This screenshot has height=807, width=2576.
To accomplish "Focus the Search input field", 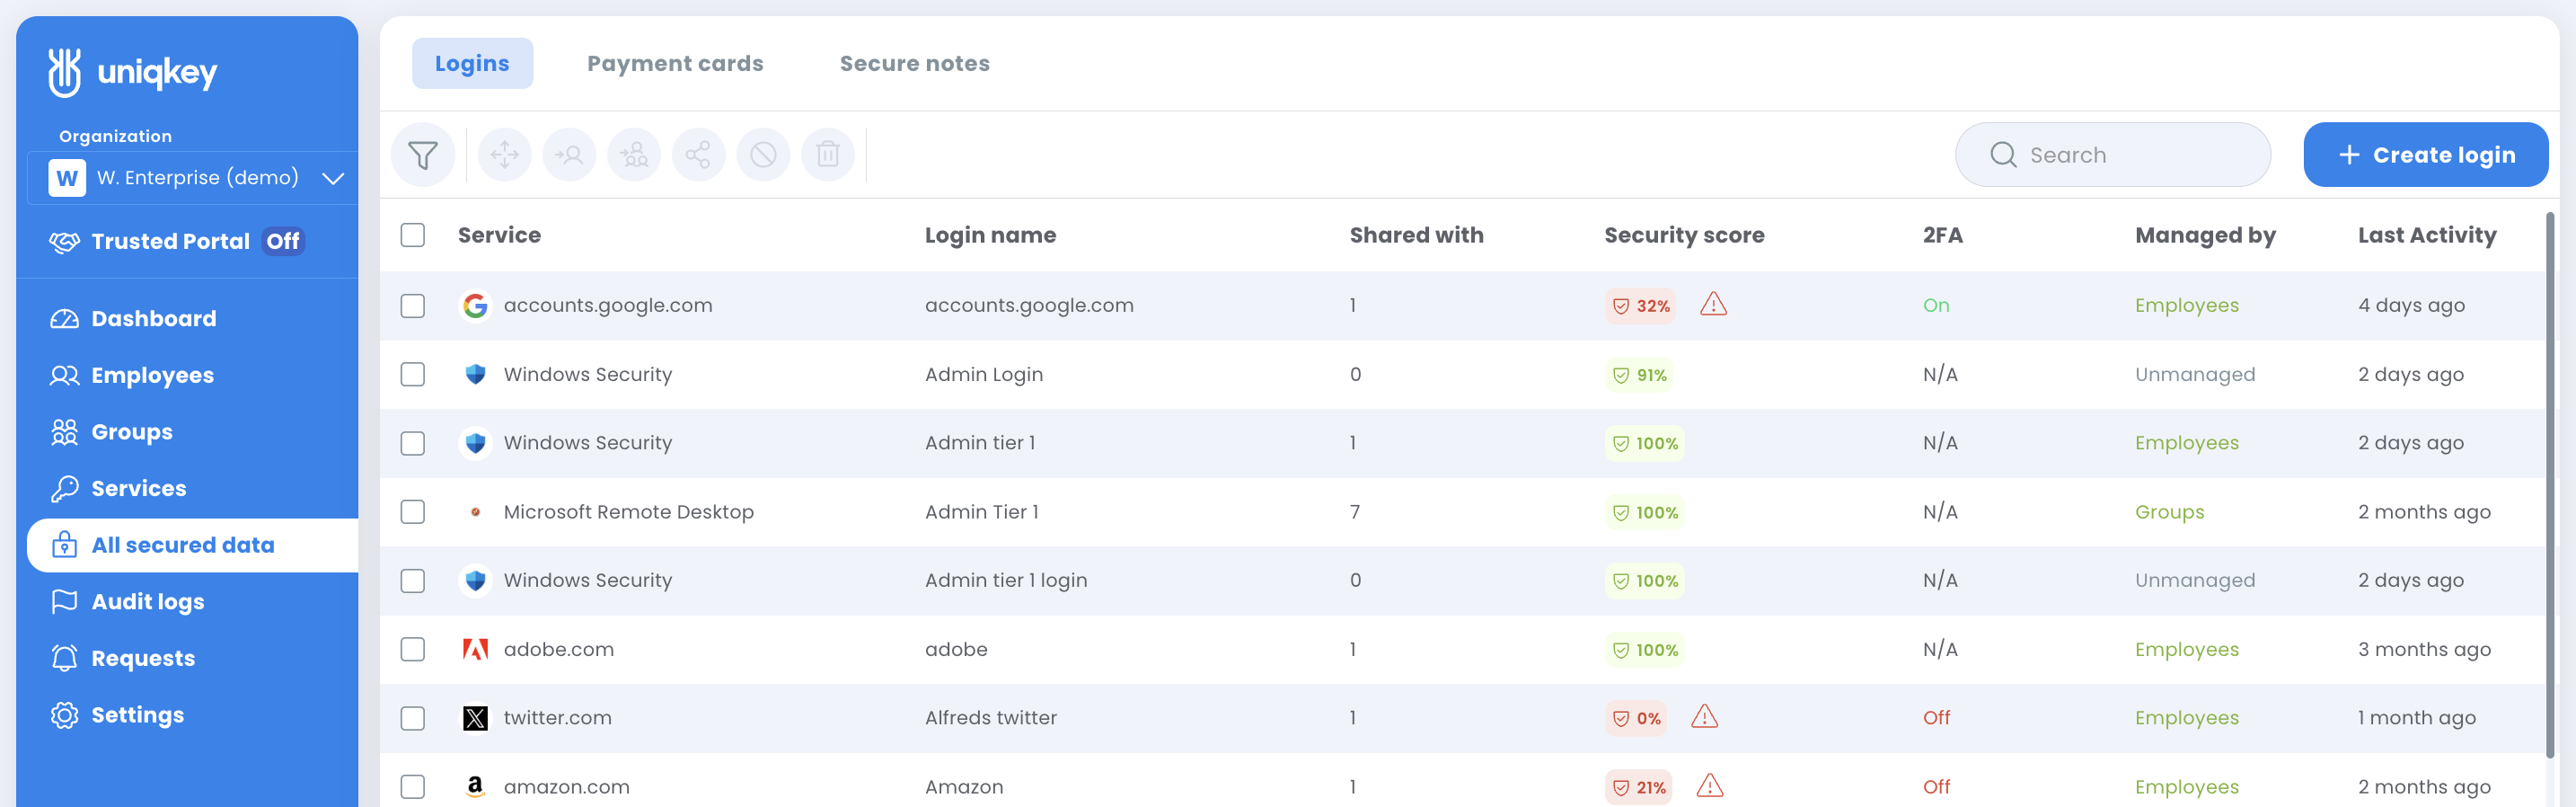I will click(x=2113, y=155).
